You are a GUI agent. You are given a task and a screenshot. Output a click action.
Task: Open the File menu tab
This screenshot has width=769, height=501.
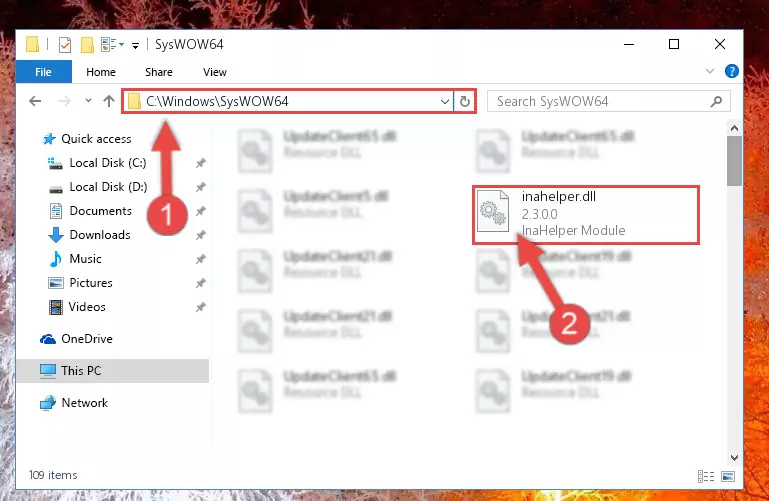click(x=44, y=72)
